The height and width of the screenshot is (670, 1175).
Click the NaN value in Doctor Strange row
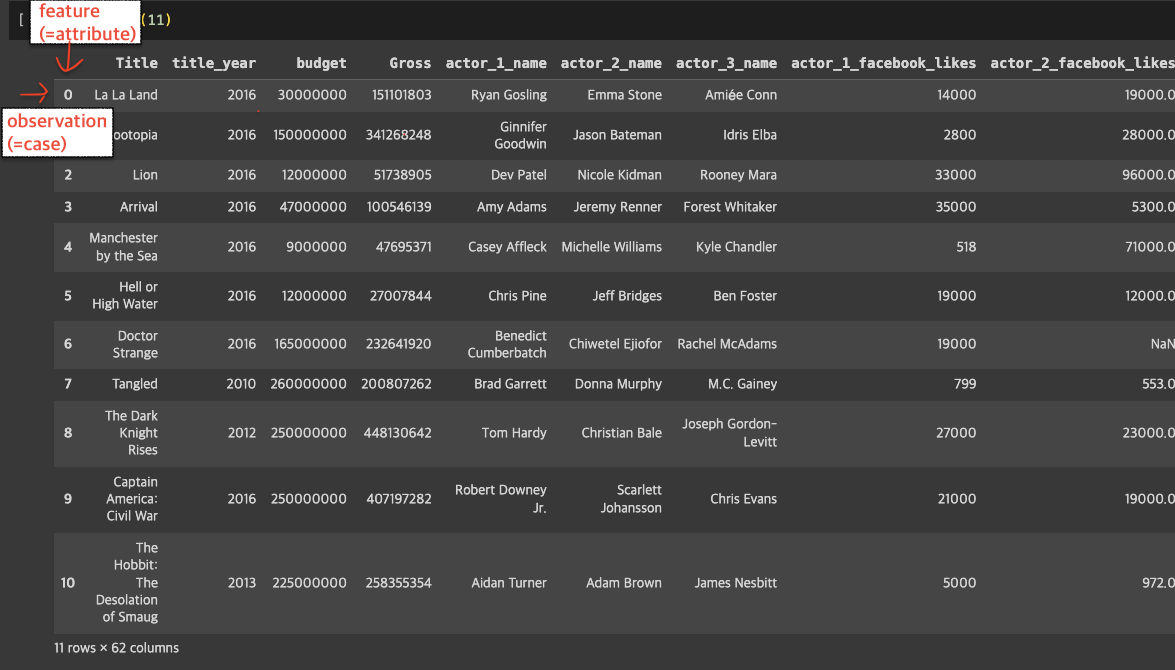click(x=1162, y=344)
